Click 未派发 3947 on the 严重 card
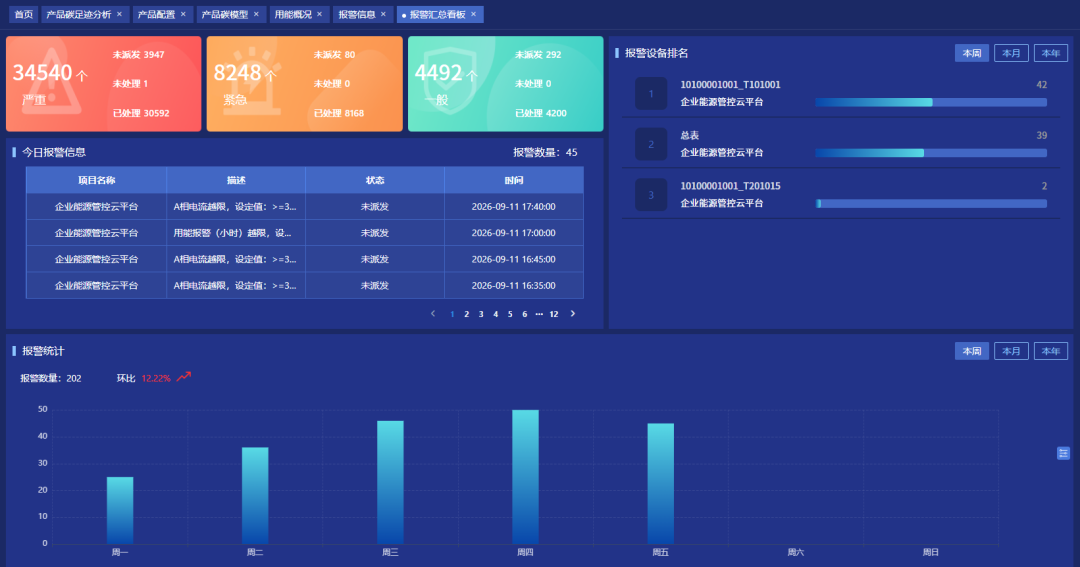 (x=138, y=54)
